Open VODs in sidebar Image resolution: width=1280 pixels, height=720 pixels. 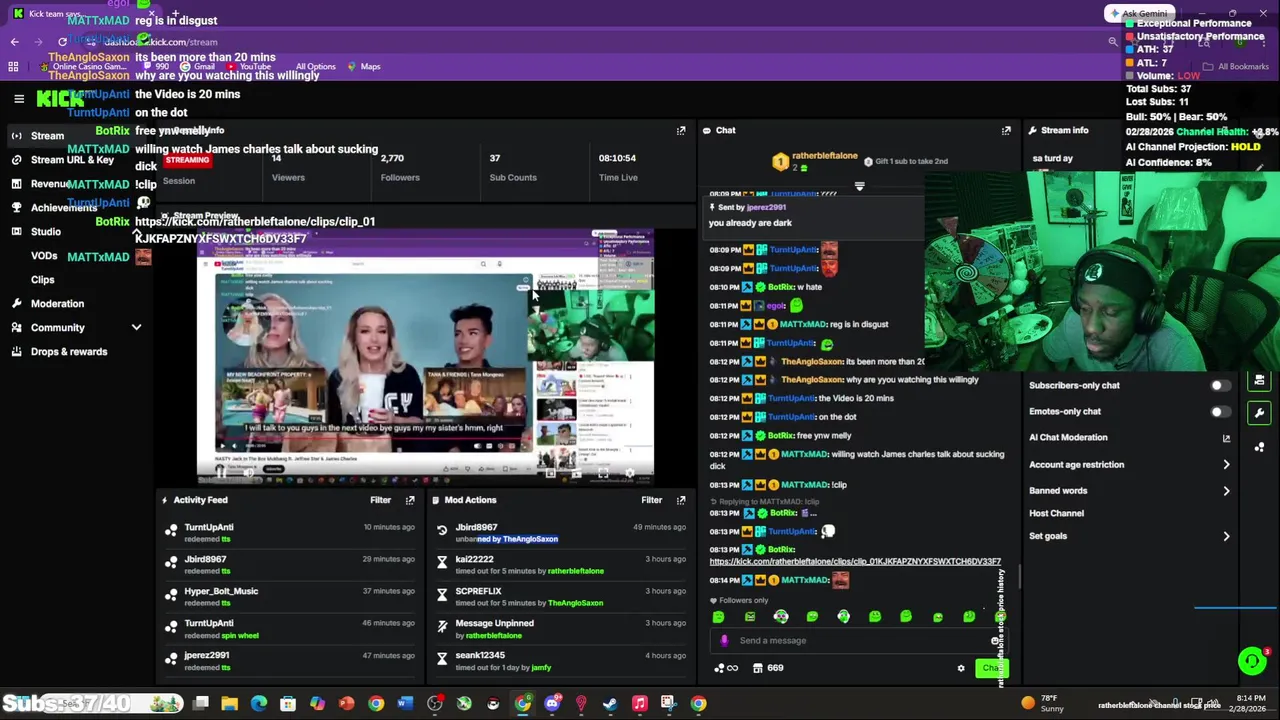(x=44, y=256)
